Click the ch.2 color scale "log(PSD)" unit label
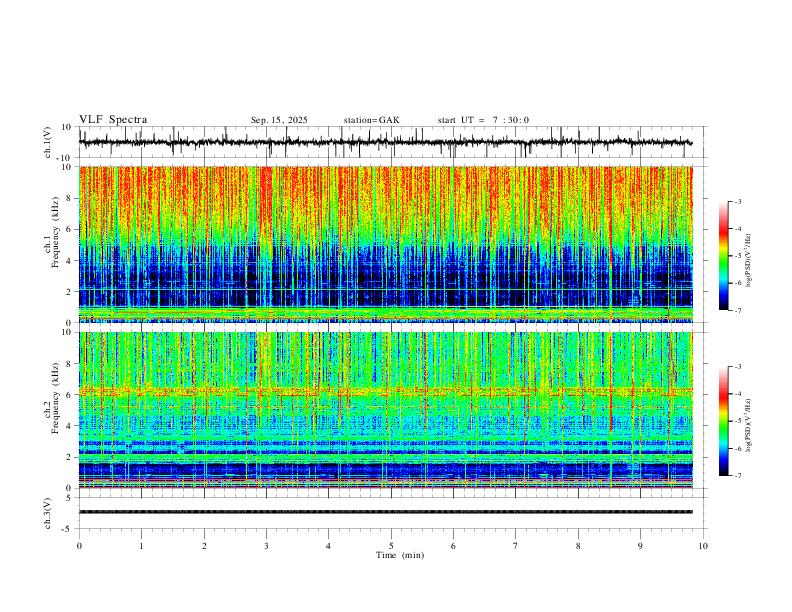 click(748, 426)
